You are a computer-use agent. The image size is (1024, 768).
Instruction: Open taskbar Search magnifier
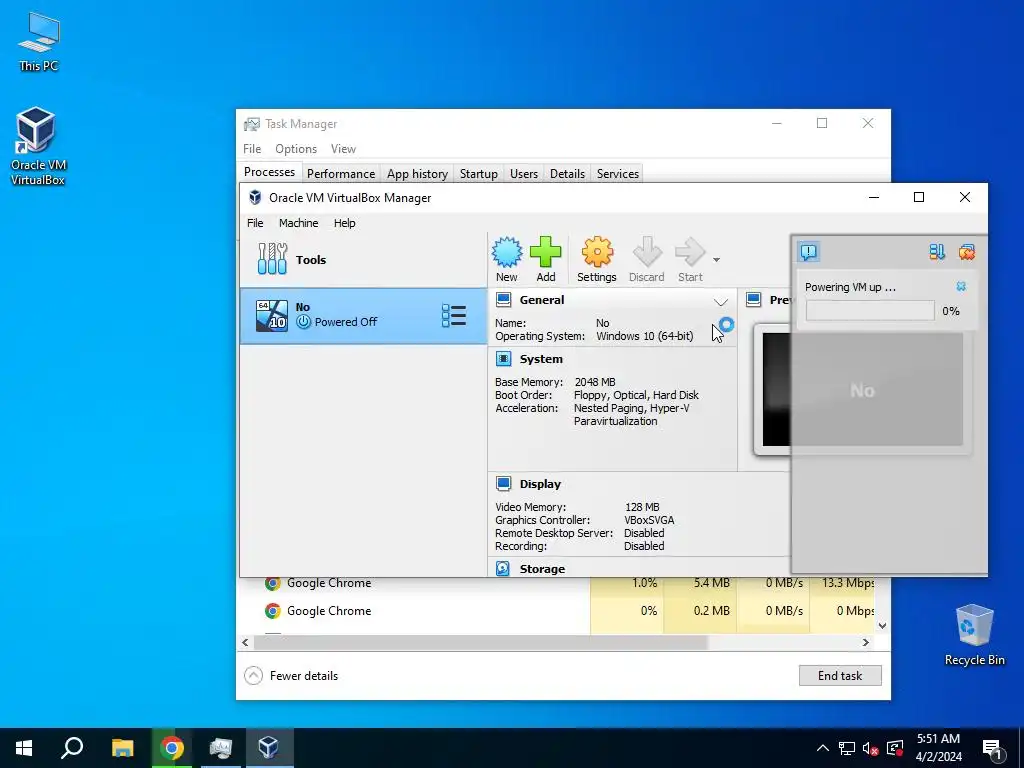pos(72,748)
